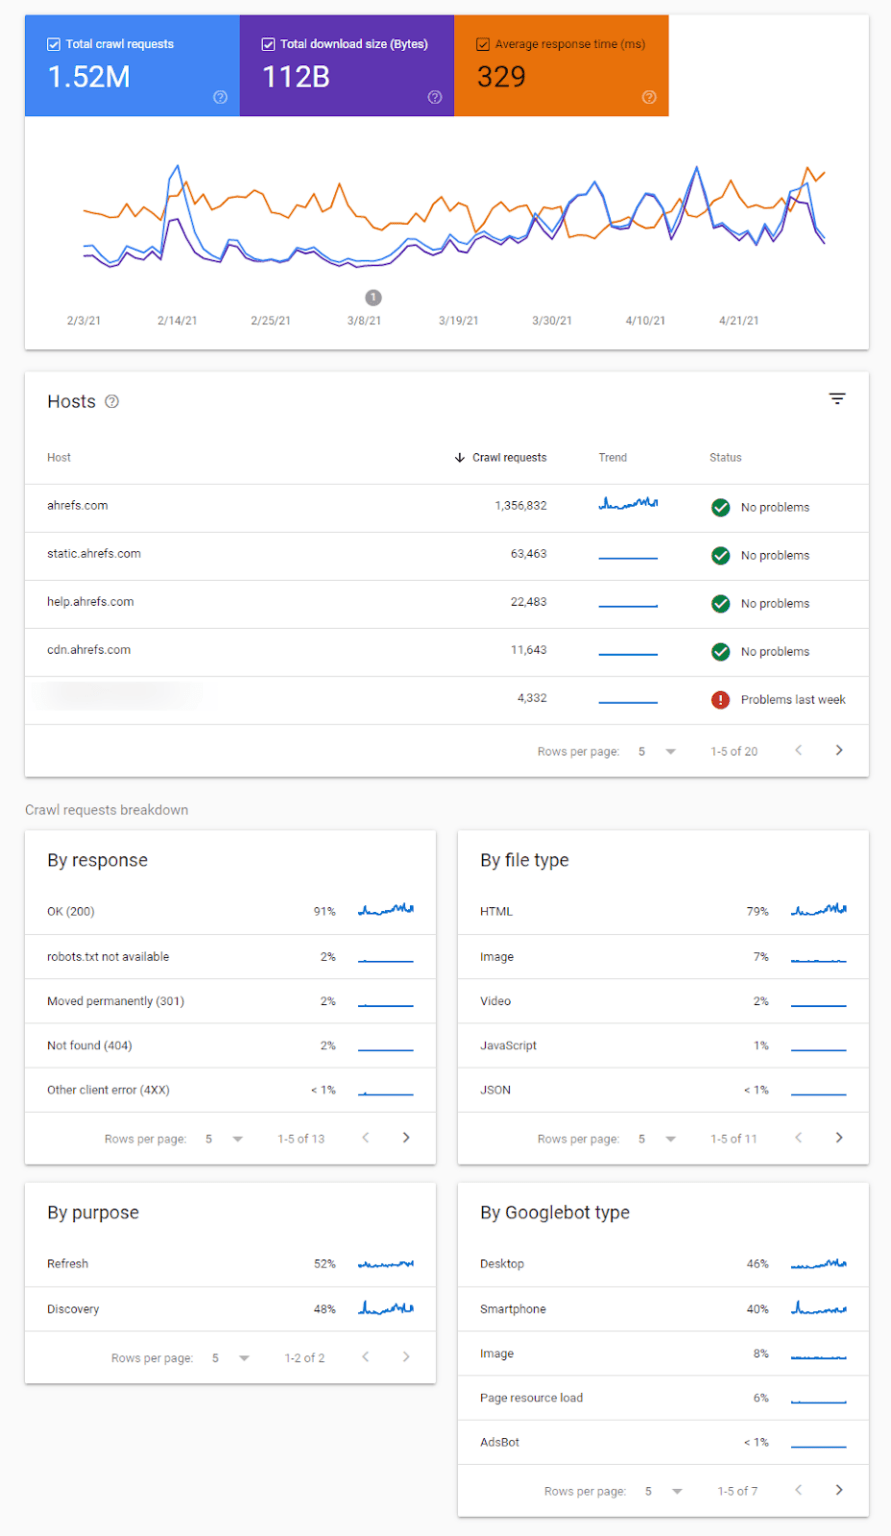Click the green No problems icon for ahrefs.com

click(x=720, y=507)
